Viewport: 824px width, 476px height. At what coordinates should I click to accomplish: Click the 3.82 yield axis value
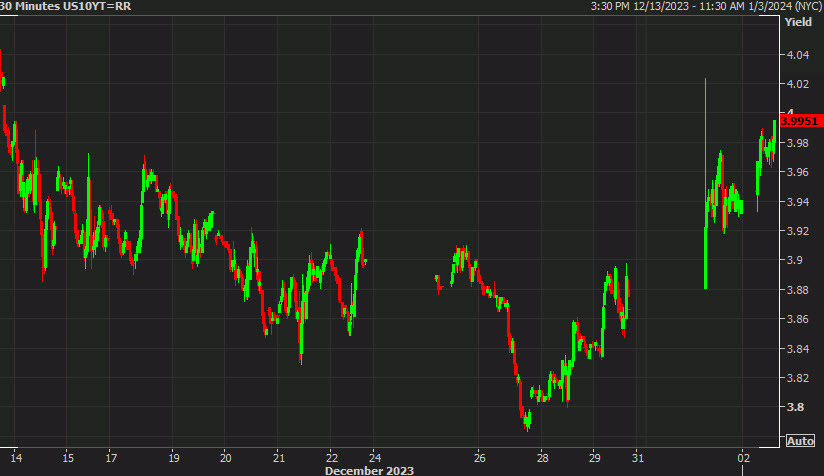[x=798, y=378]
